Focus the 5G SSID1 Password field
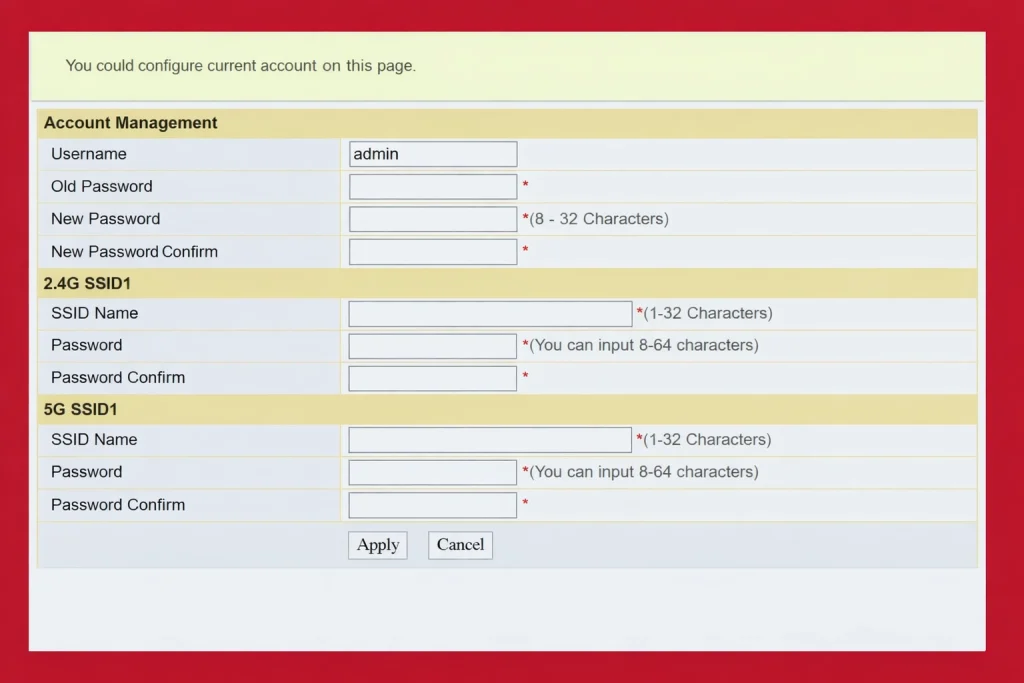The height and width of the screenshot is (683, 1024). pos(432,472)
